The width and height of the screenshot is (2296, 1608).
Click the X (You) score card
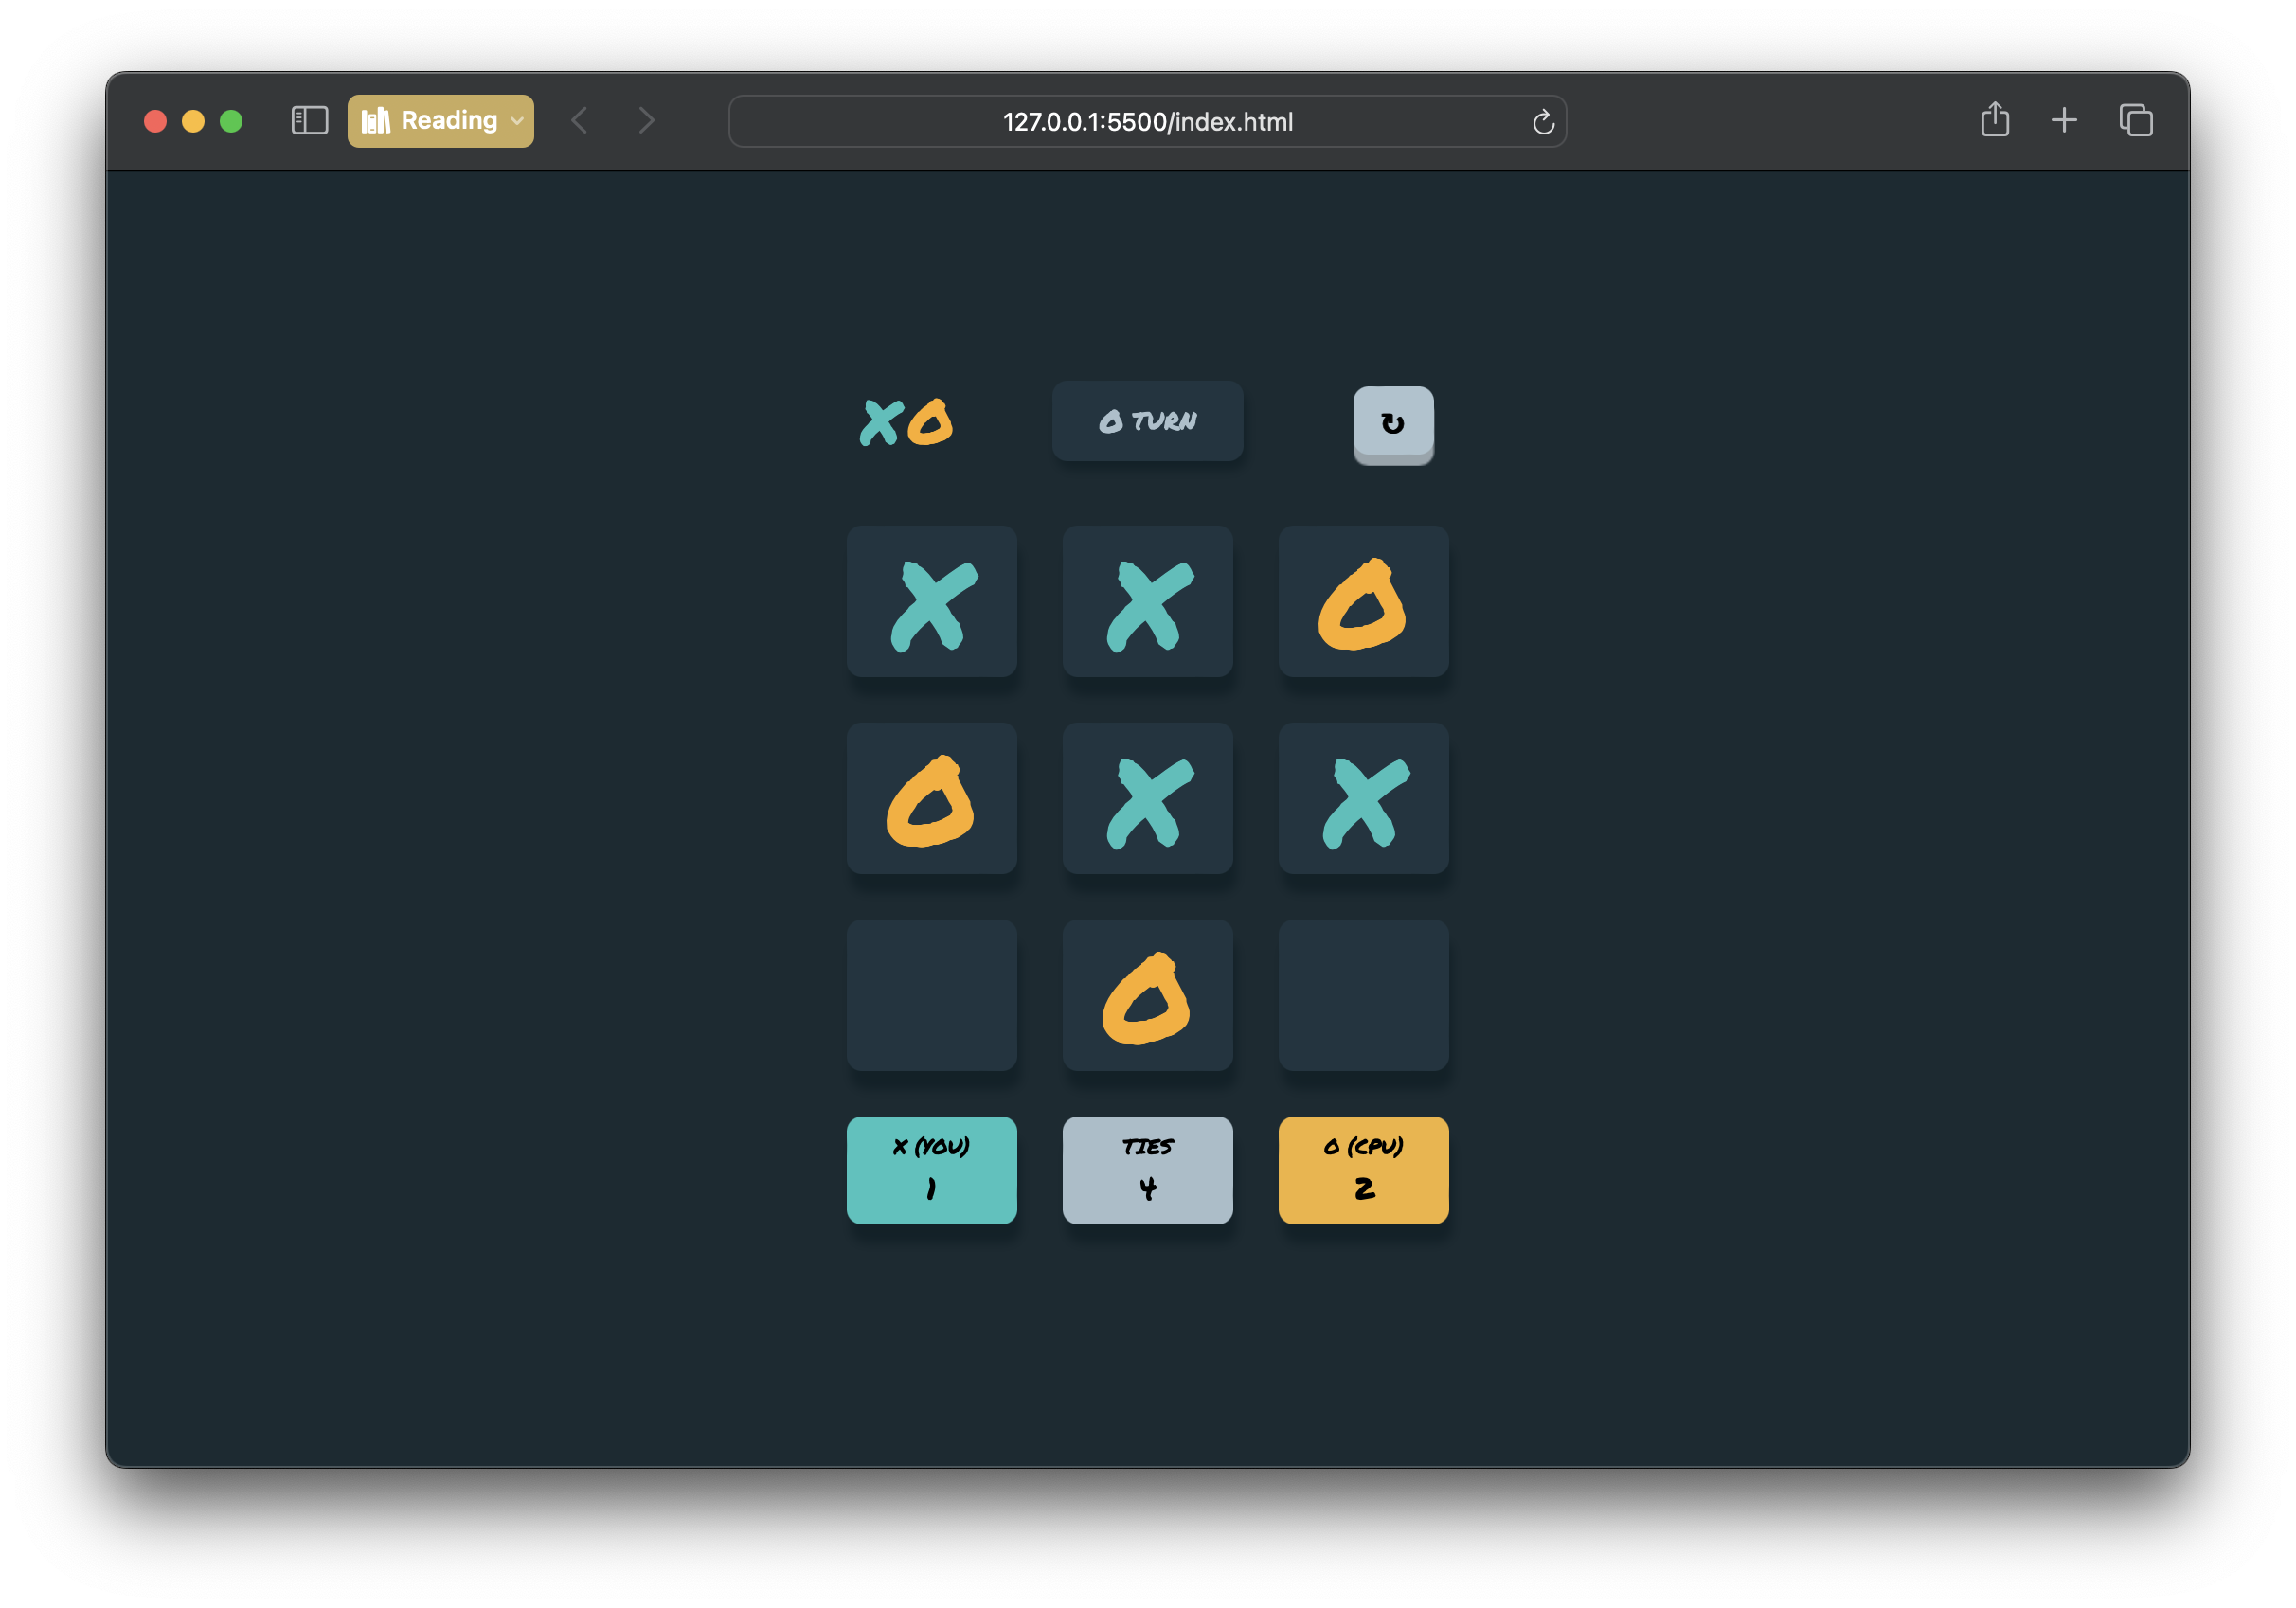point(931,1170)
